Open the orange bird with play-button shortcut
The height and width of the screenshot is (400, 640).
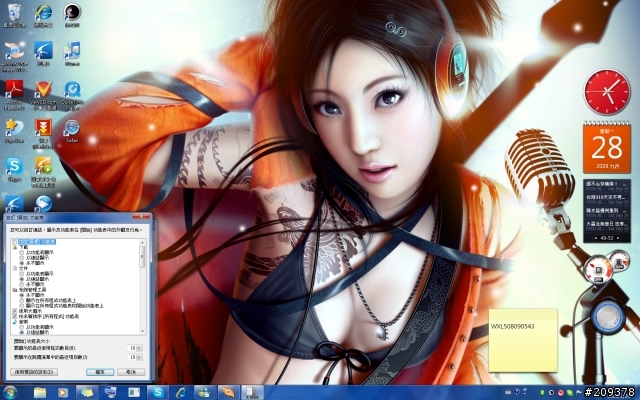(x=43, y=172)
